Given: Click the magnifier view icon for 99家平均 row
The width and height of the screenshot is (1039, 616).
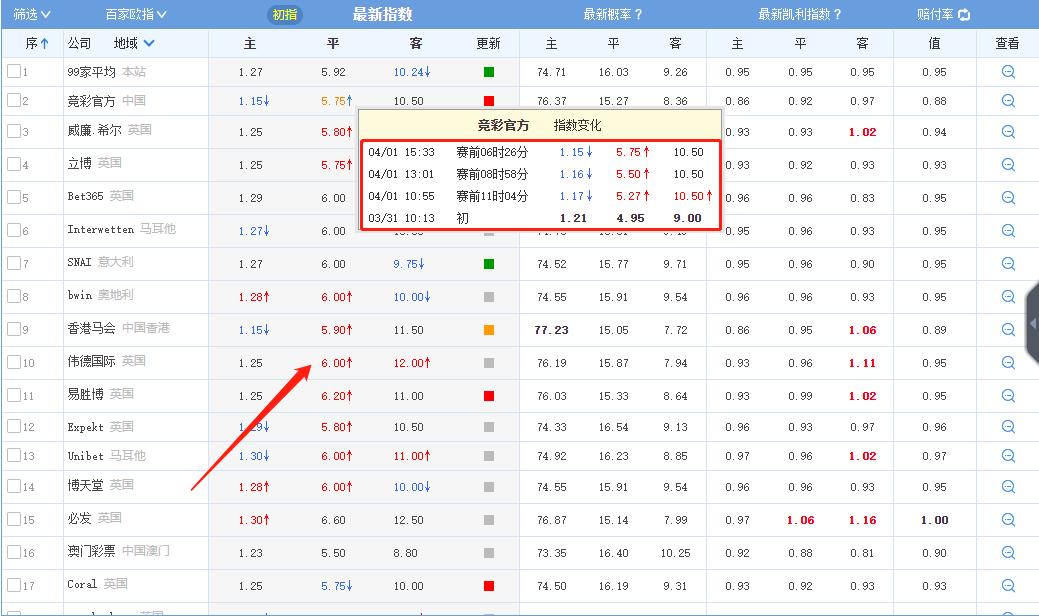Looking at the screenshot, I should click(1006, 69).
